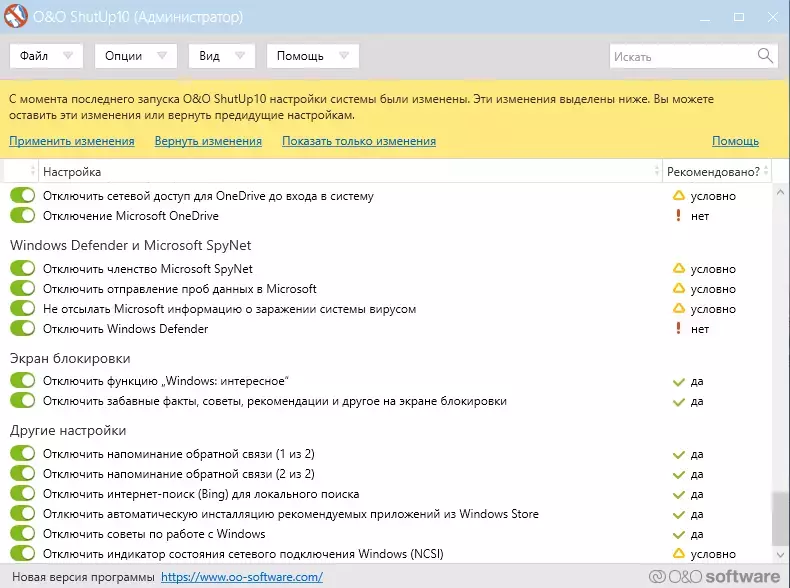Click exclamation icon beside Отключение Microsoft OneDrive
The image size is (790, 588).
pos(678,216)
